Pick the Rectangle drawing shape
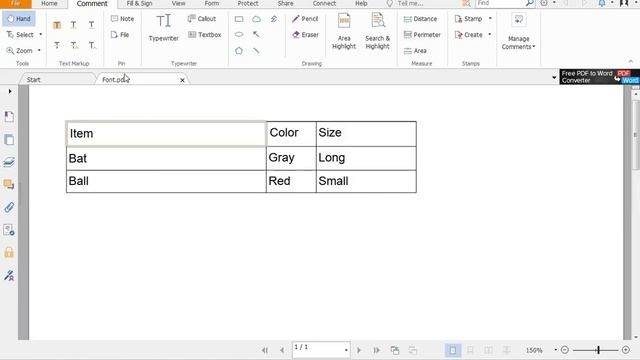 click(x=239, y=19)
